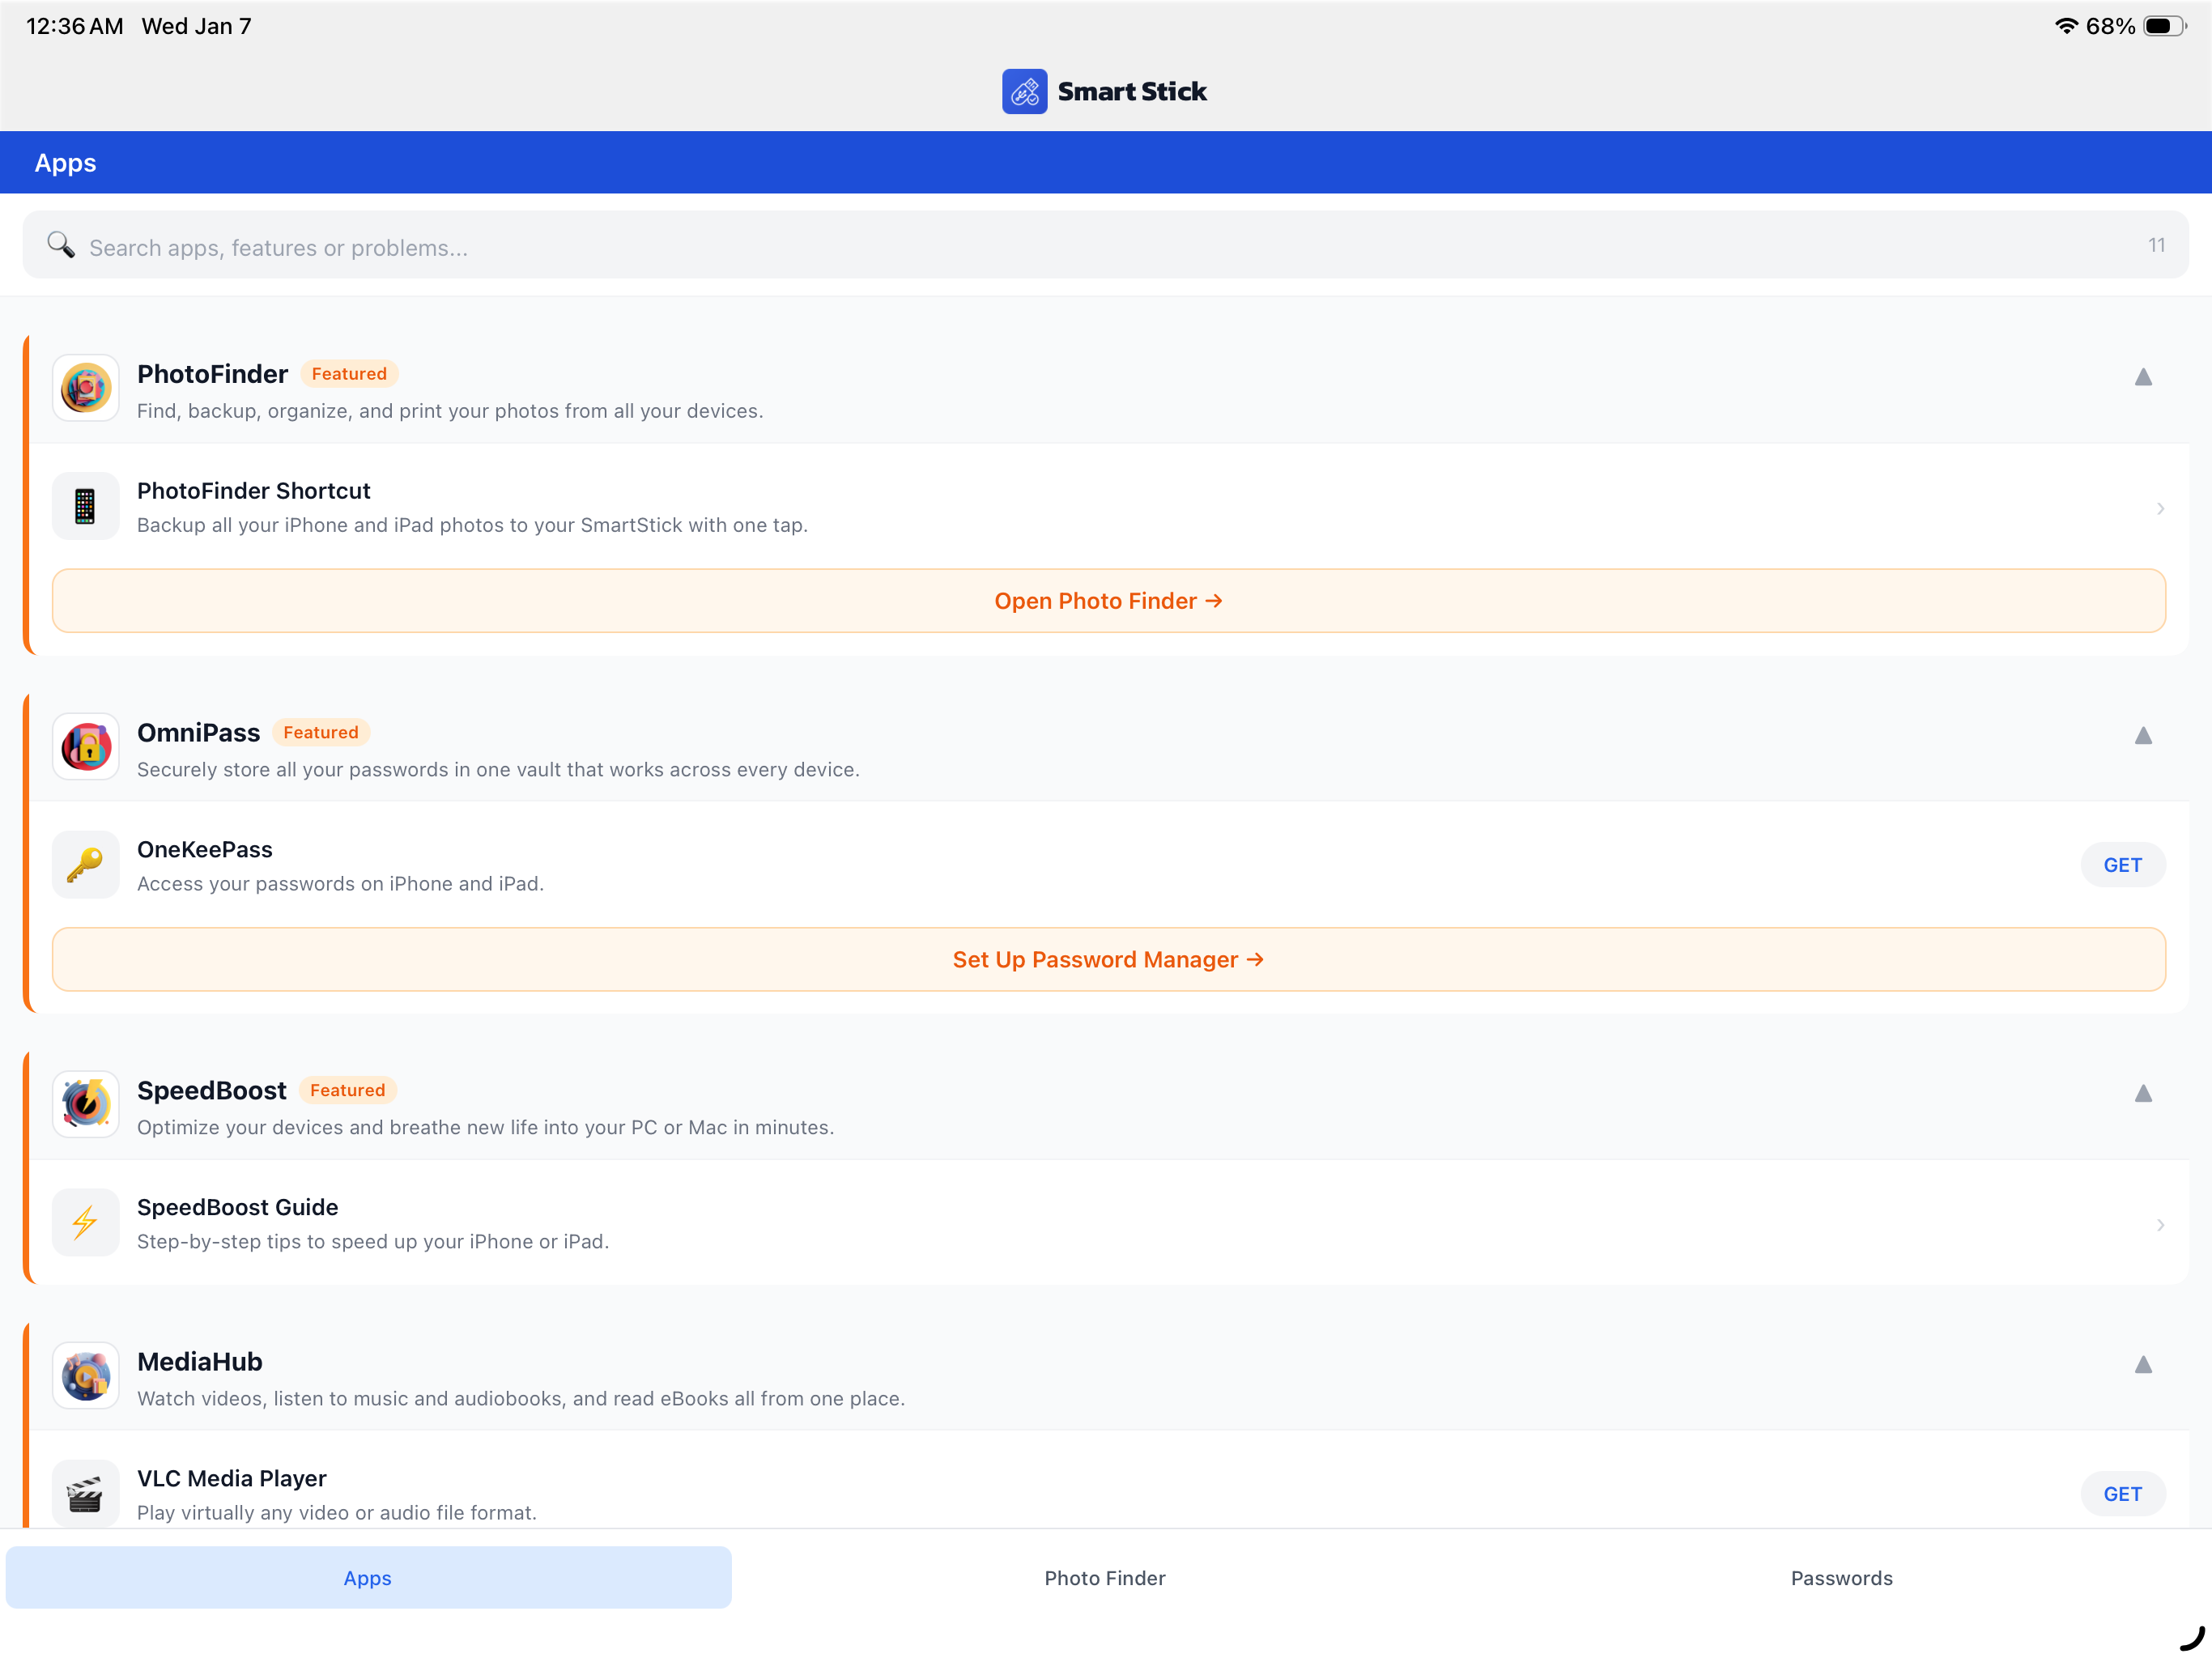
Task: Tap the PhotoFinder Featured badge
Action: pos(349,374)
